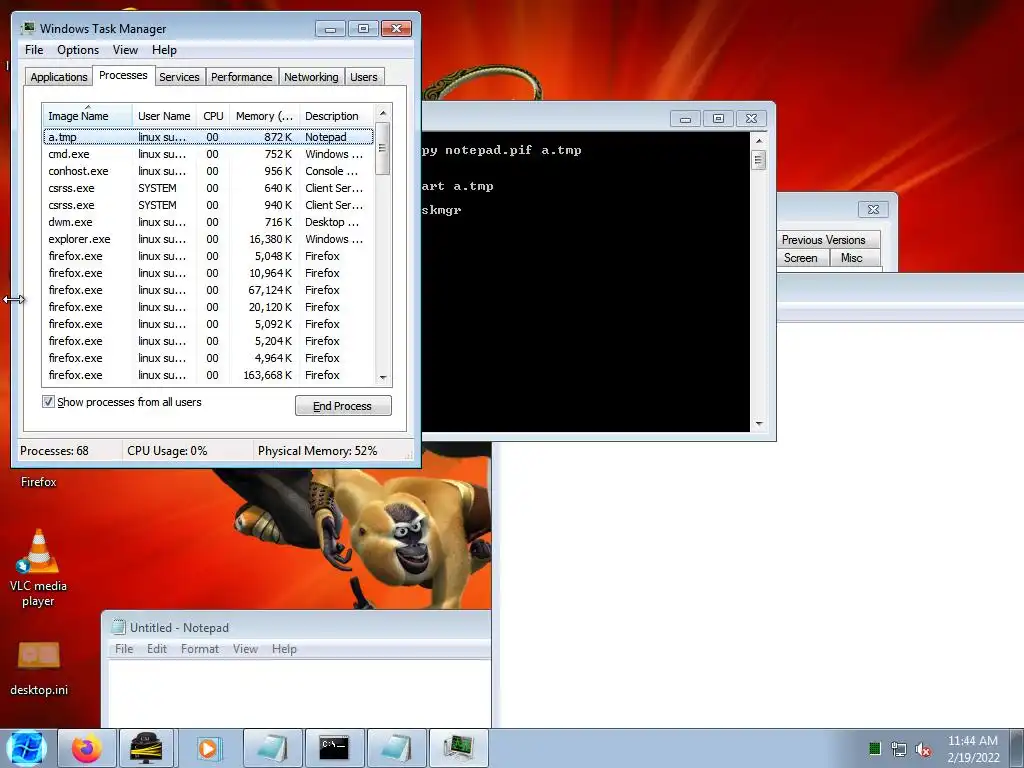Viewport: 1024px width, 768px height.
Task: Select the desktop.ini desktop file icon
Action: coord(39,667)
